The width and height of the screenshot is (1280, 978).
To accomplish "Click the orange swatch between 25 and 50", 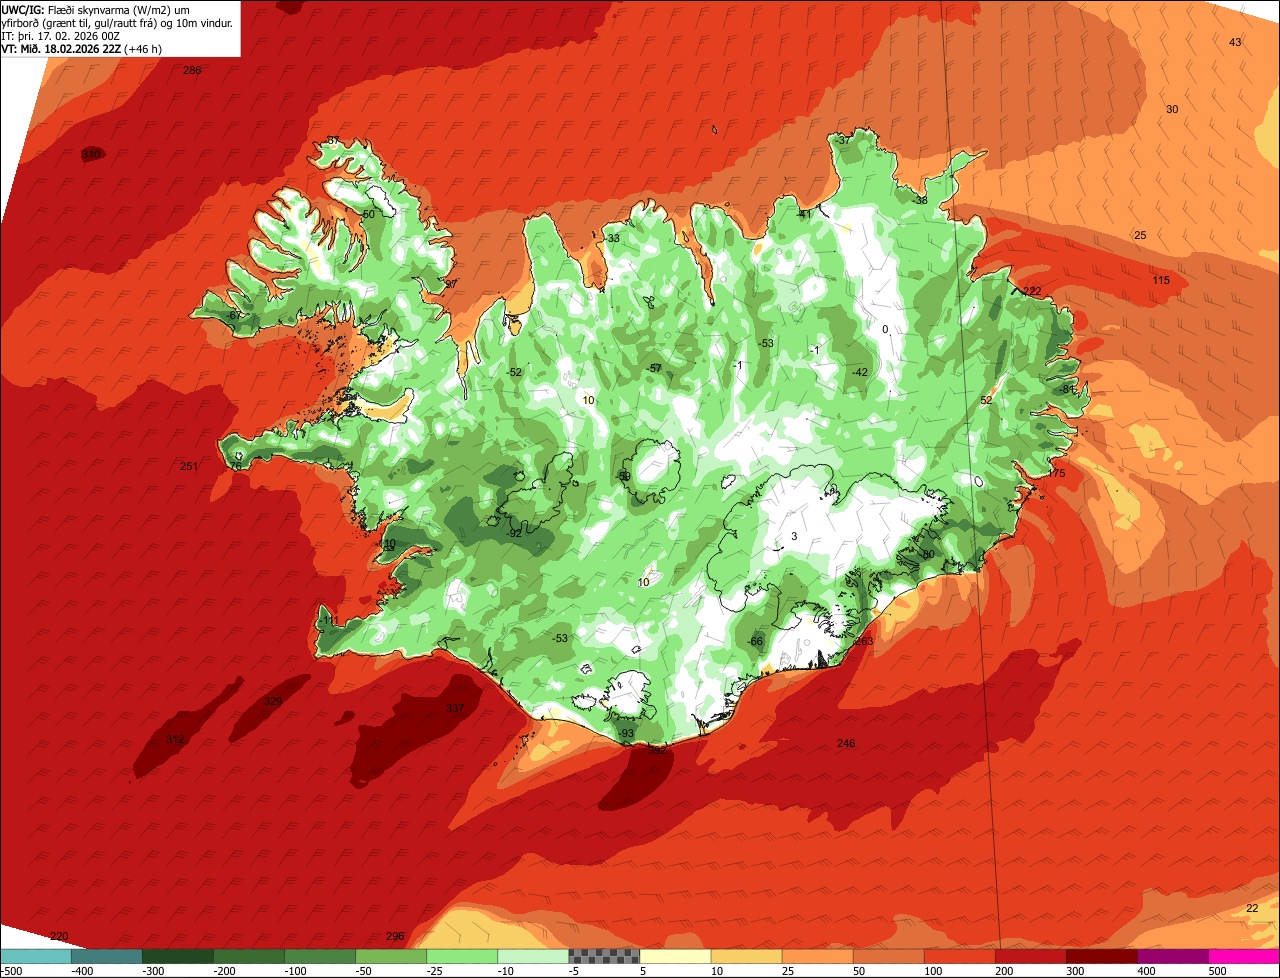I will (817, 956).
